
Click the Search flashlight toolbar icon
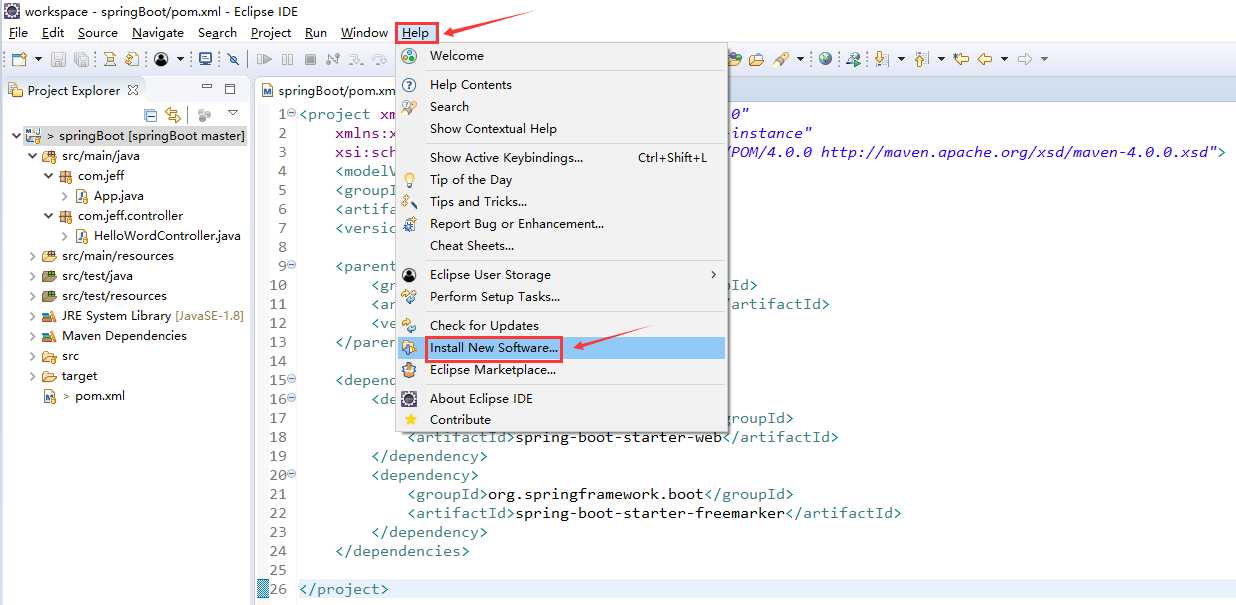coord(782,60)
